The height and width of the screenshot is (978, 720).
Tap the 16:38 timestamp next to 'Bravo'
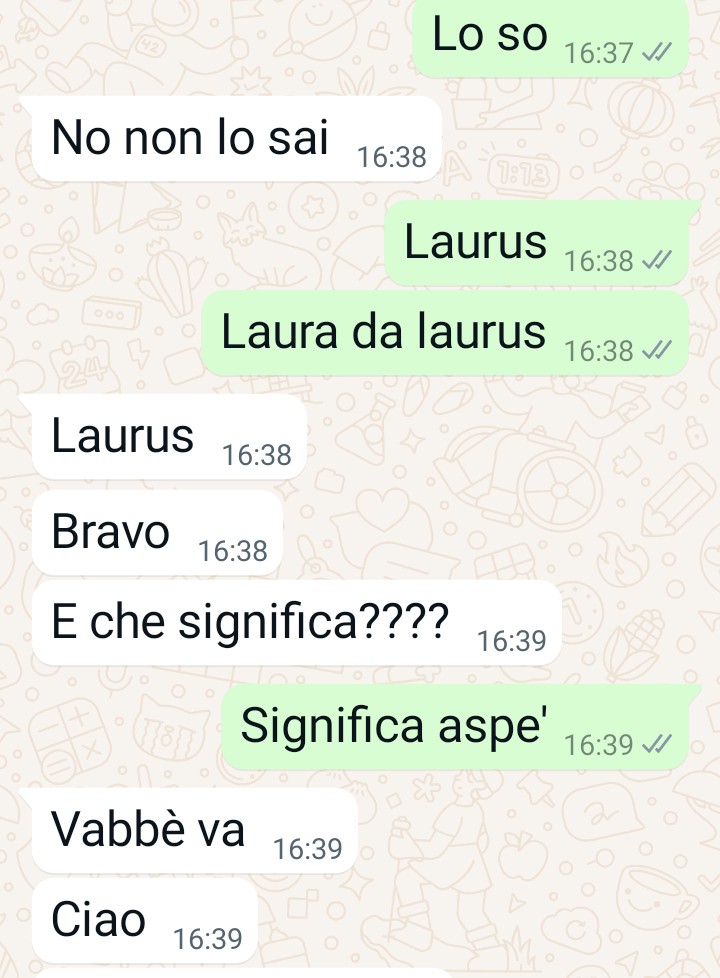click(x=233, y=551)
